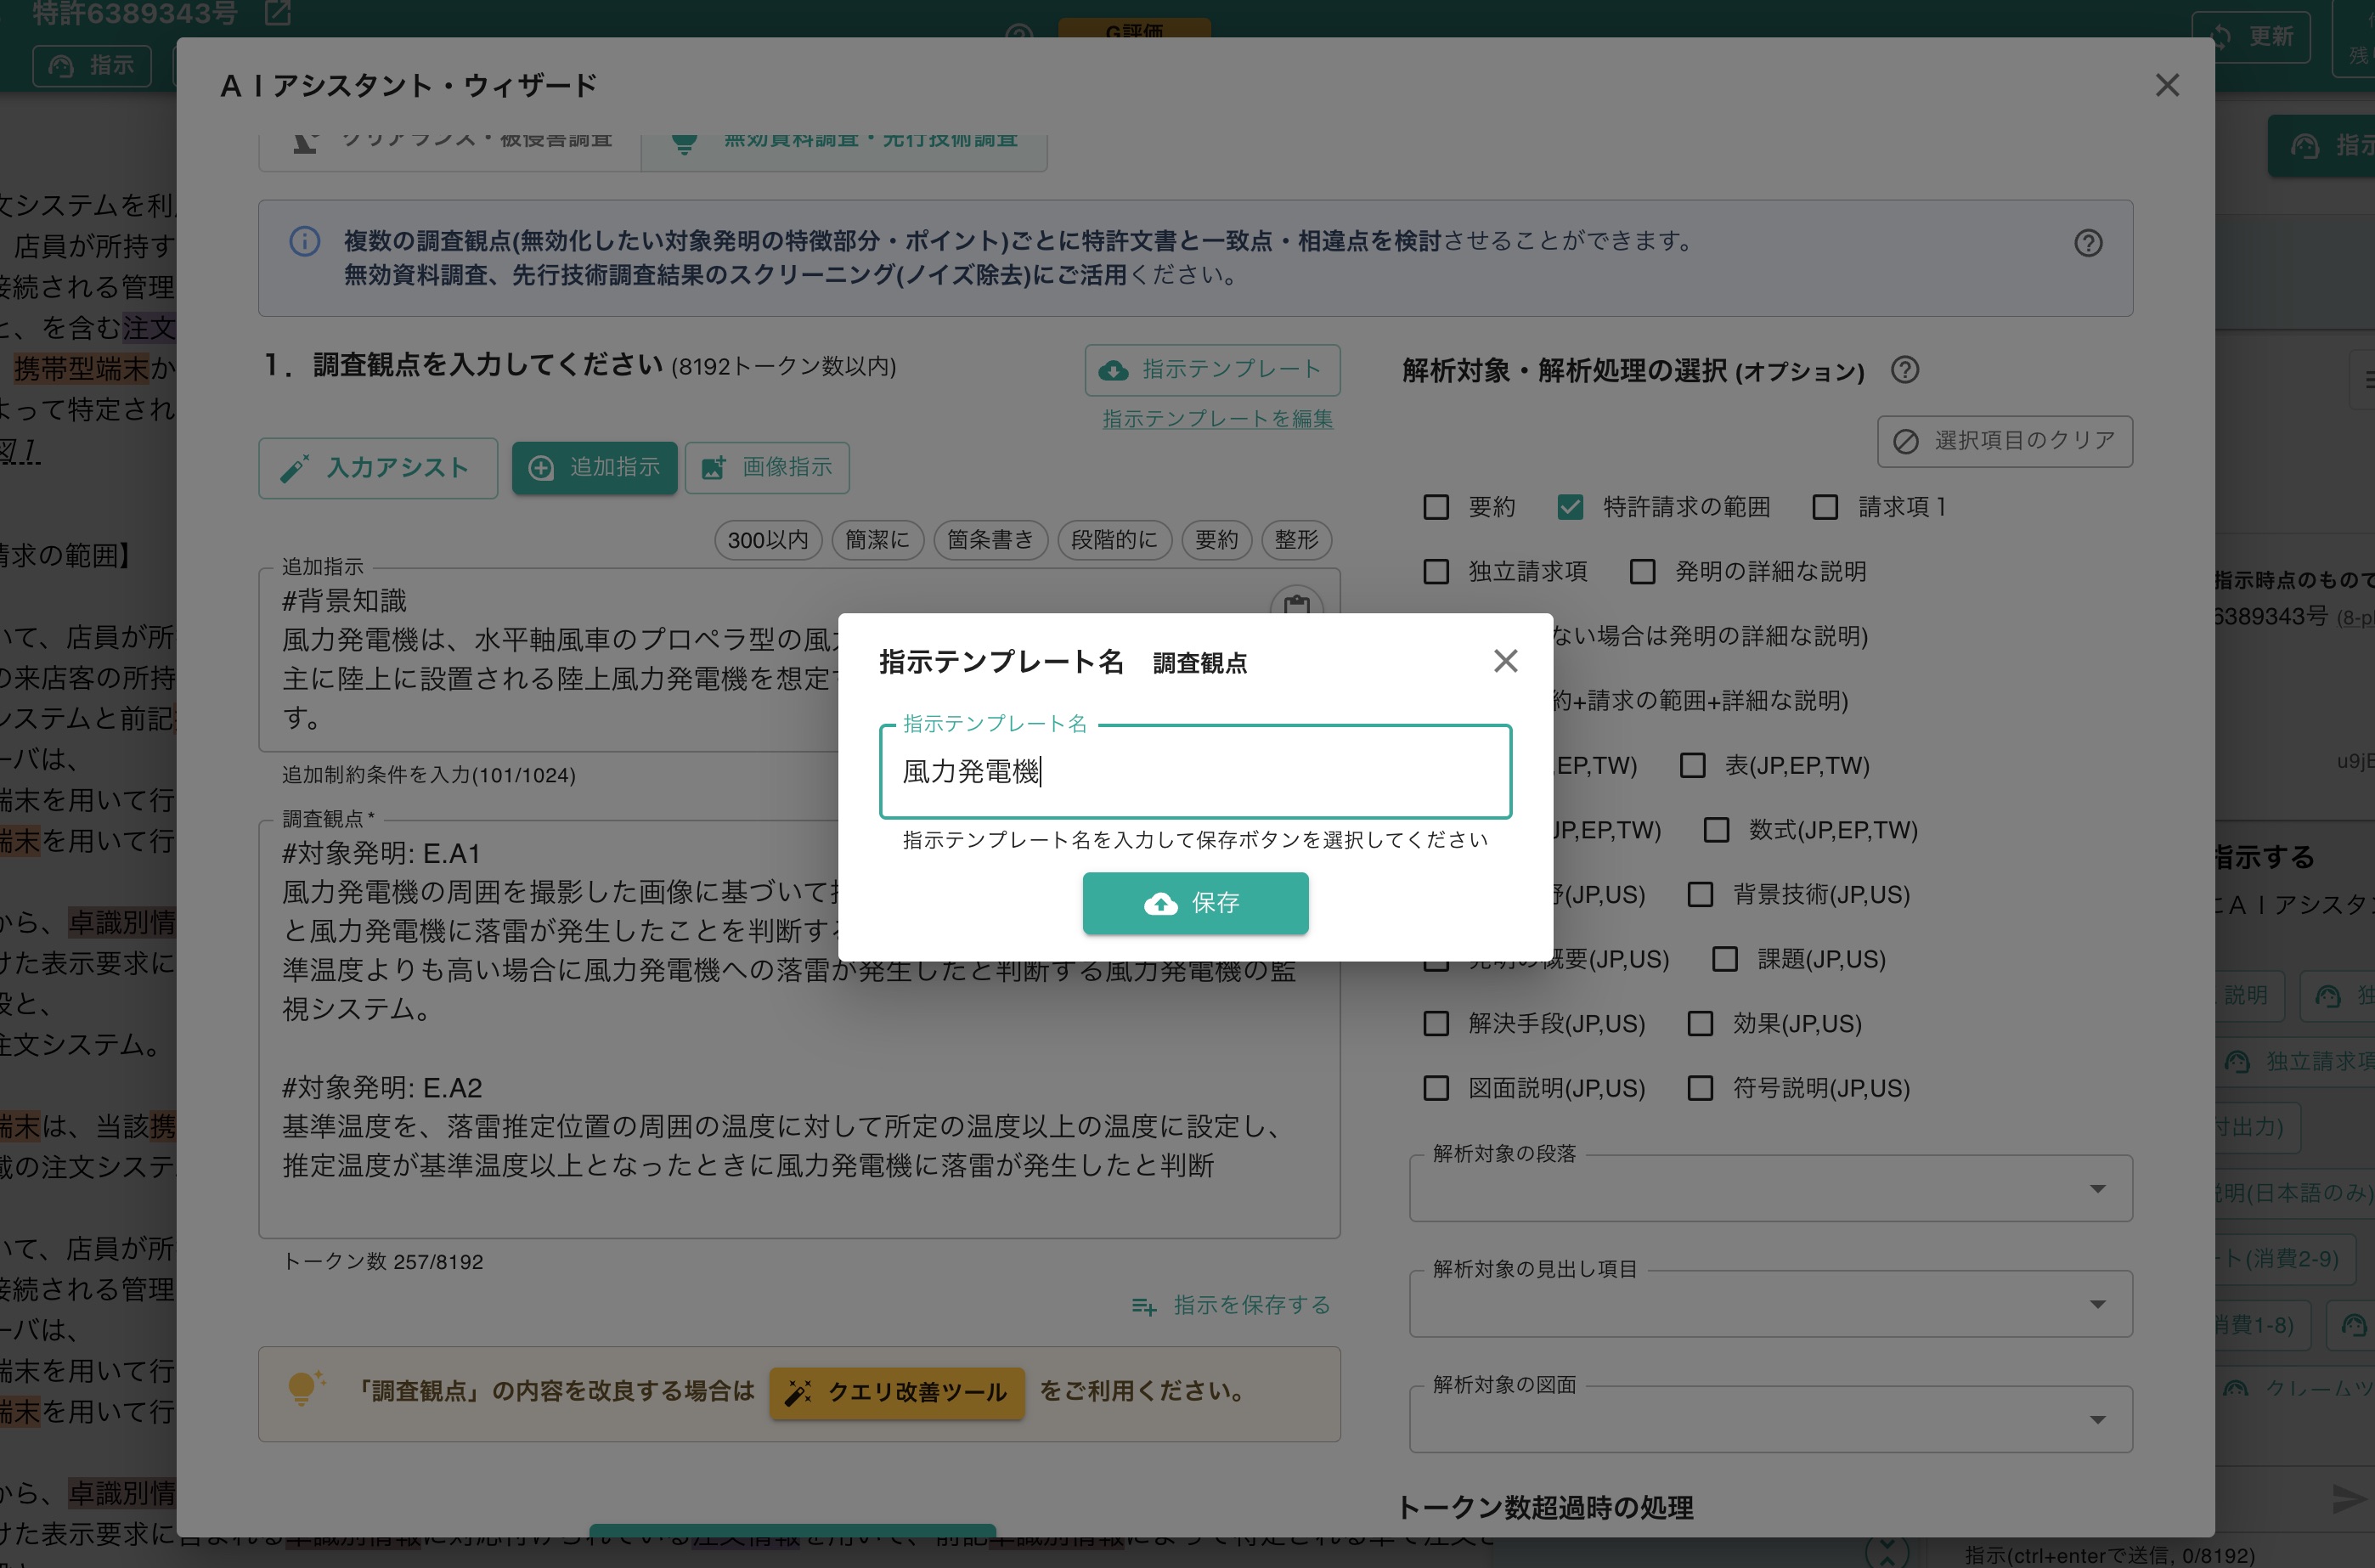Click the clipboard paste icon in 追加指示
This screenshot has width=2375, height=1568.
(1296, 605)
